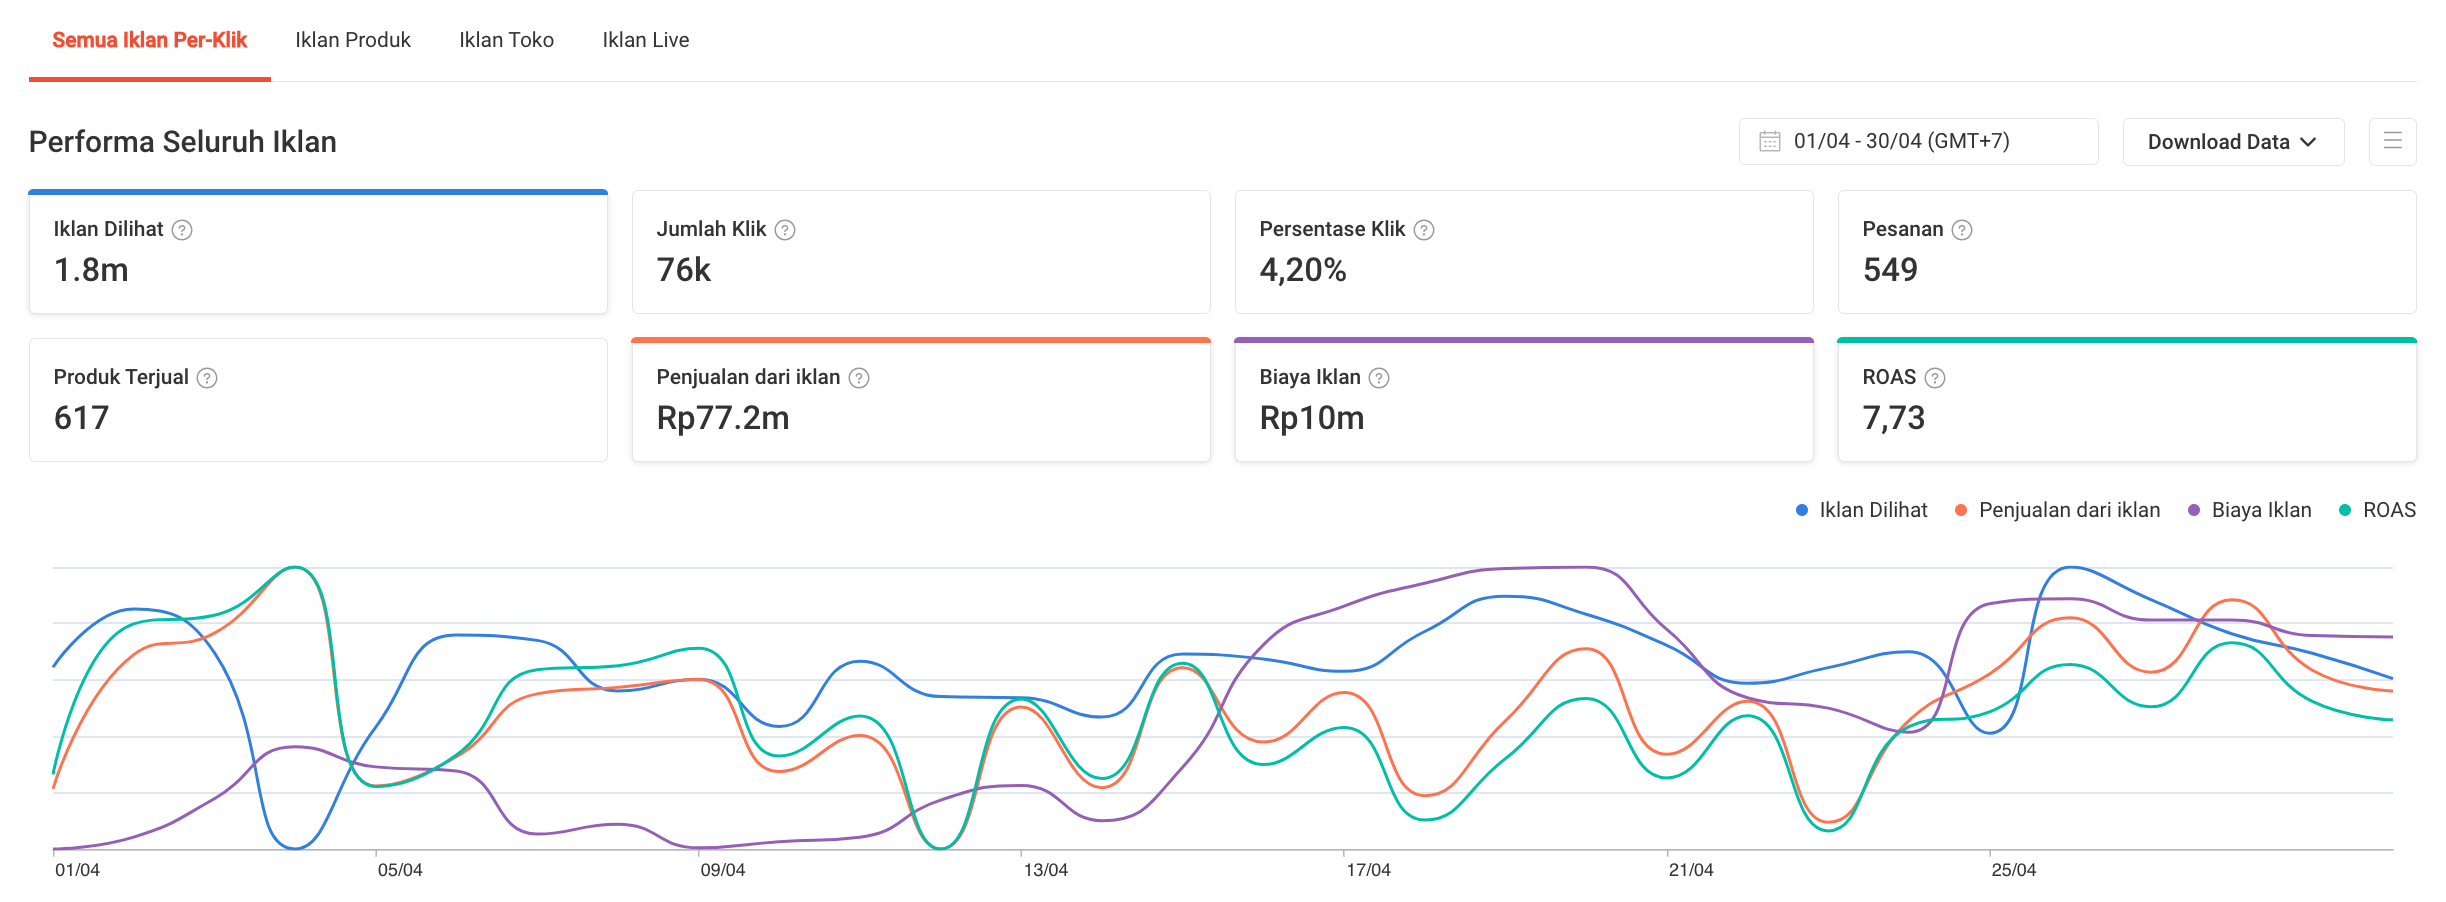Expand the Download Data dropdown
Image resolution: width=2446 pixels, height=902 pixels.
click(x=2232, y=142)
